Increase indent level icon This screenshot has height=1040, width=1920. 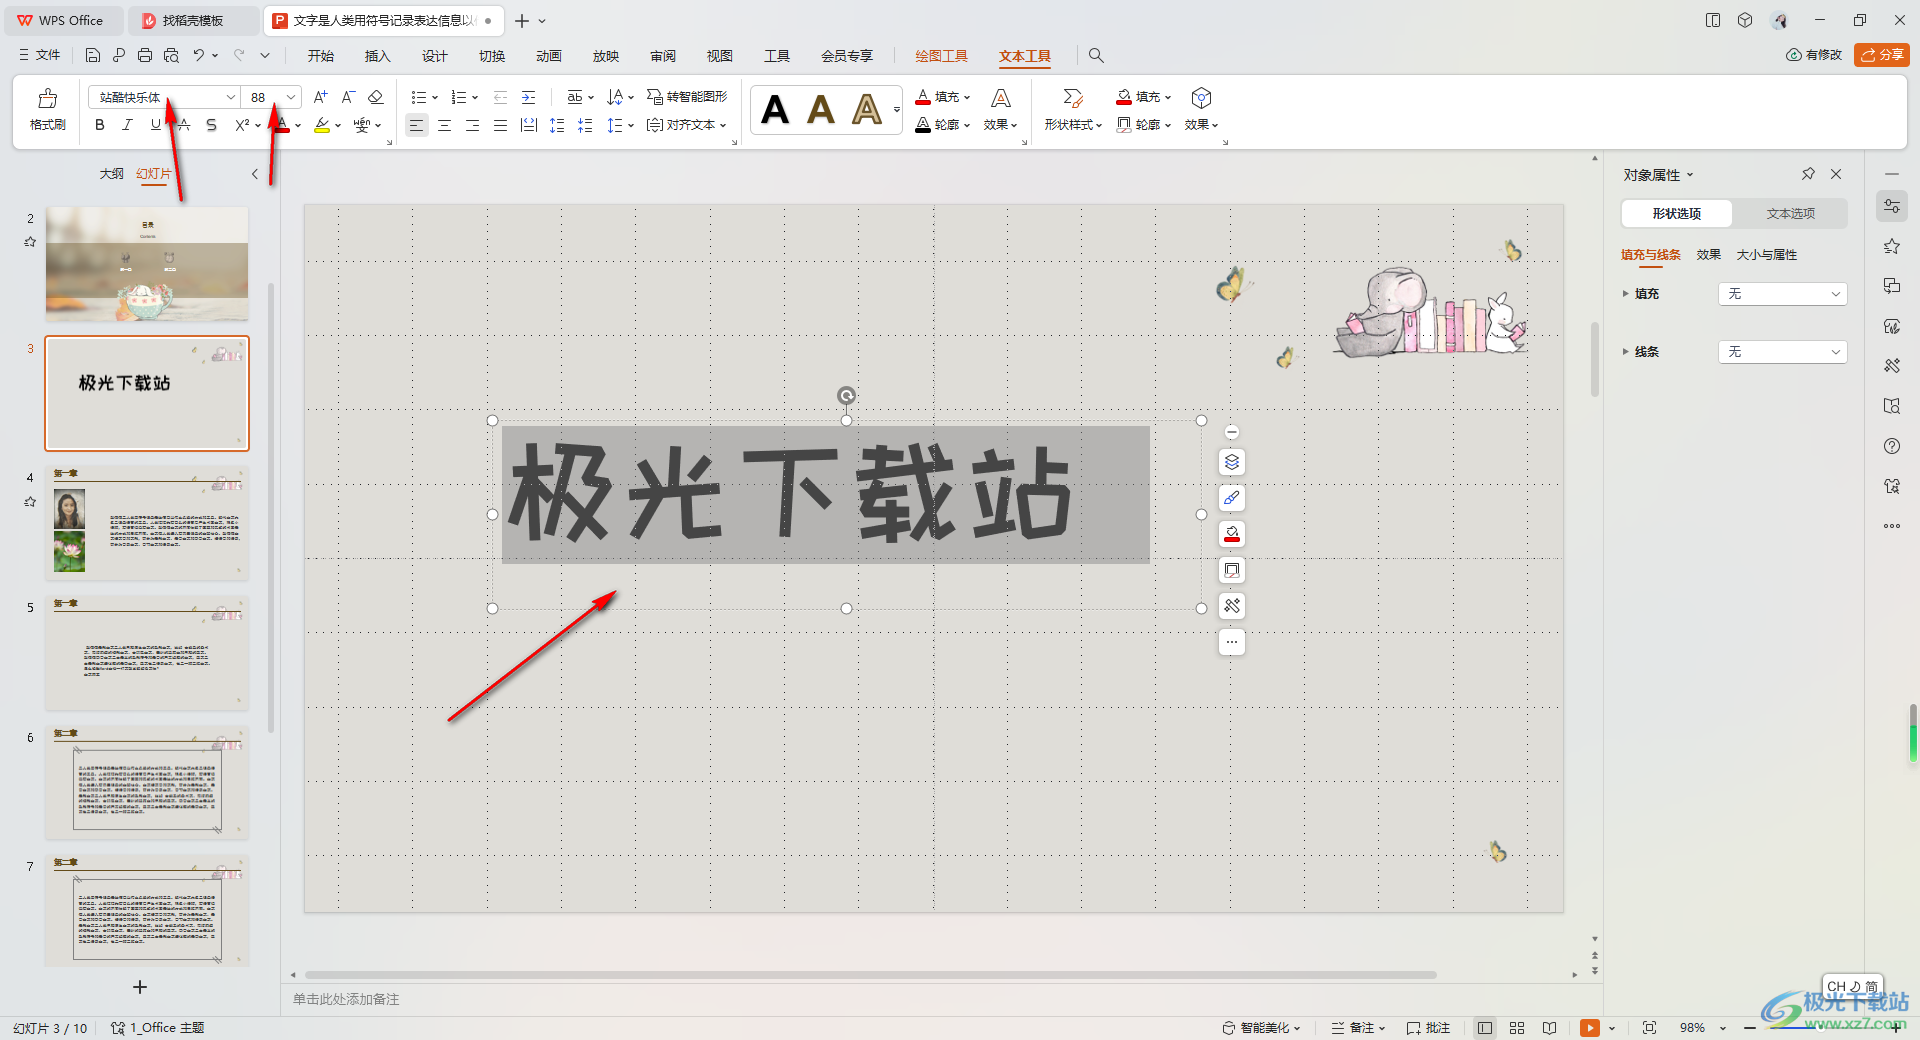(x=528, y=97)
